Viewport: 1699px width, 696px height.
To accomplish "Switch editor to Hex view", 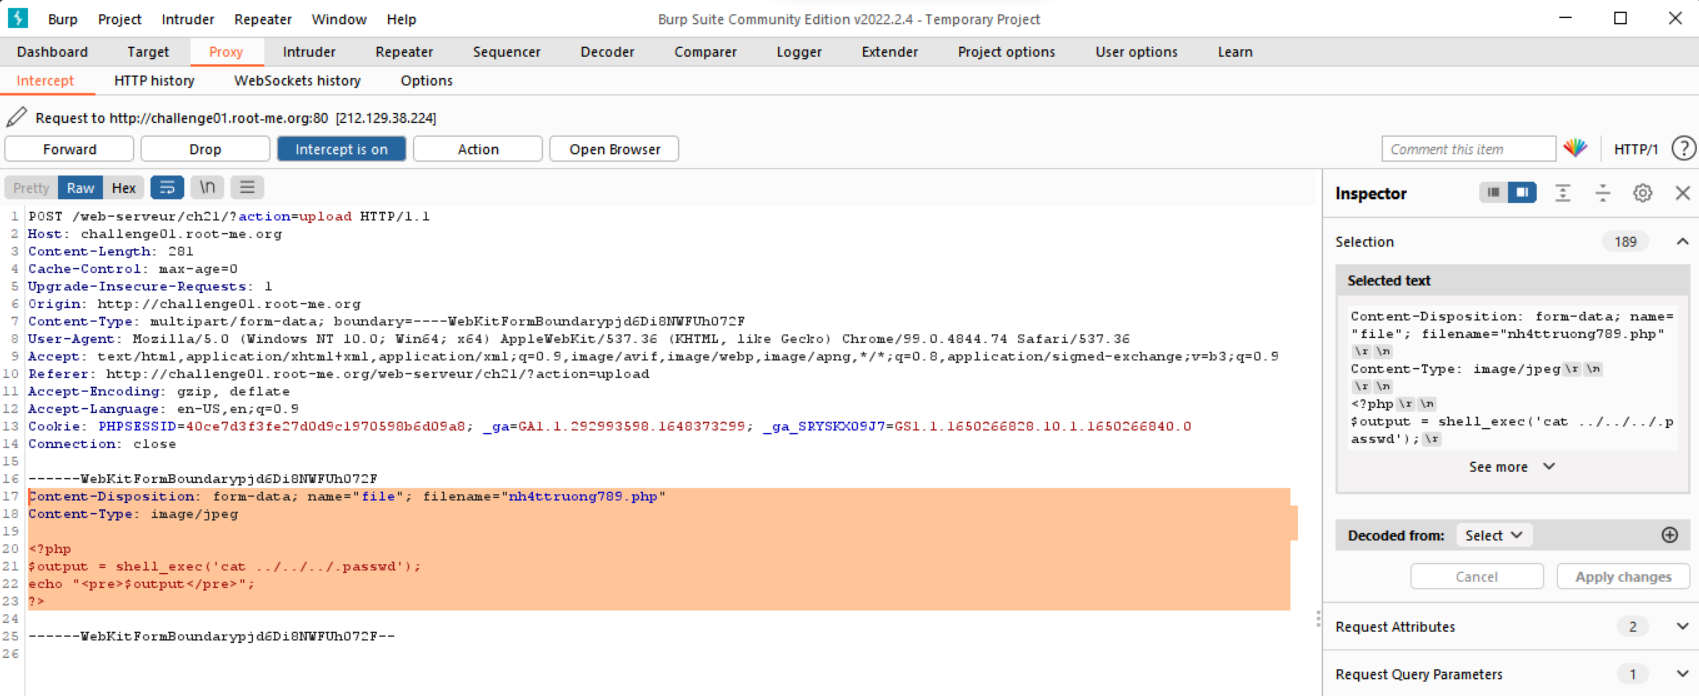I will click(x=124, y=187).
